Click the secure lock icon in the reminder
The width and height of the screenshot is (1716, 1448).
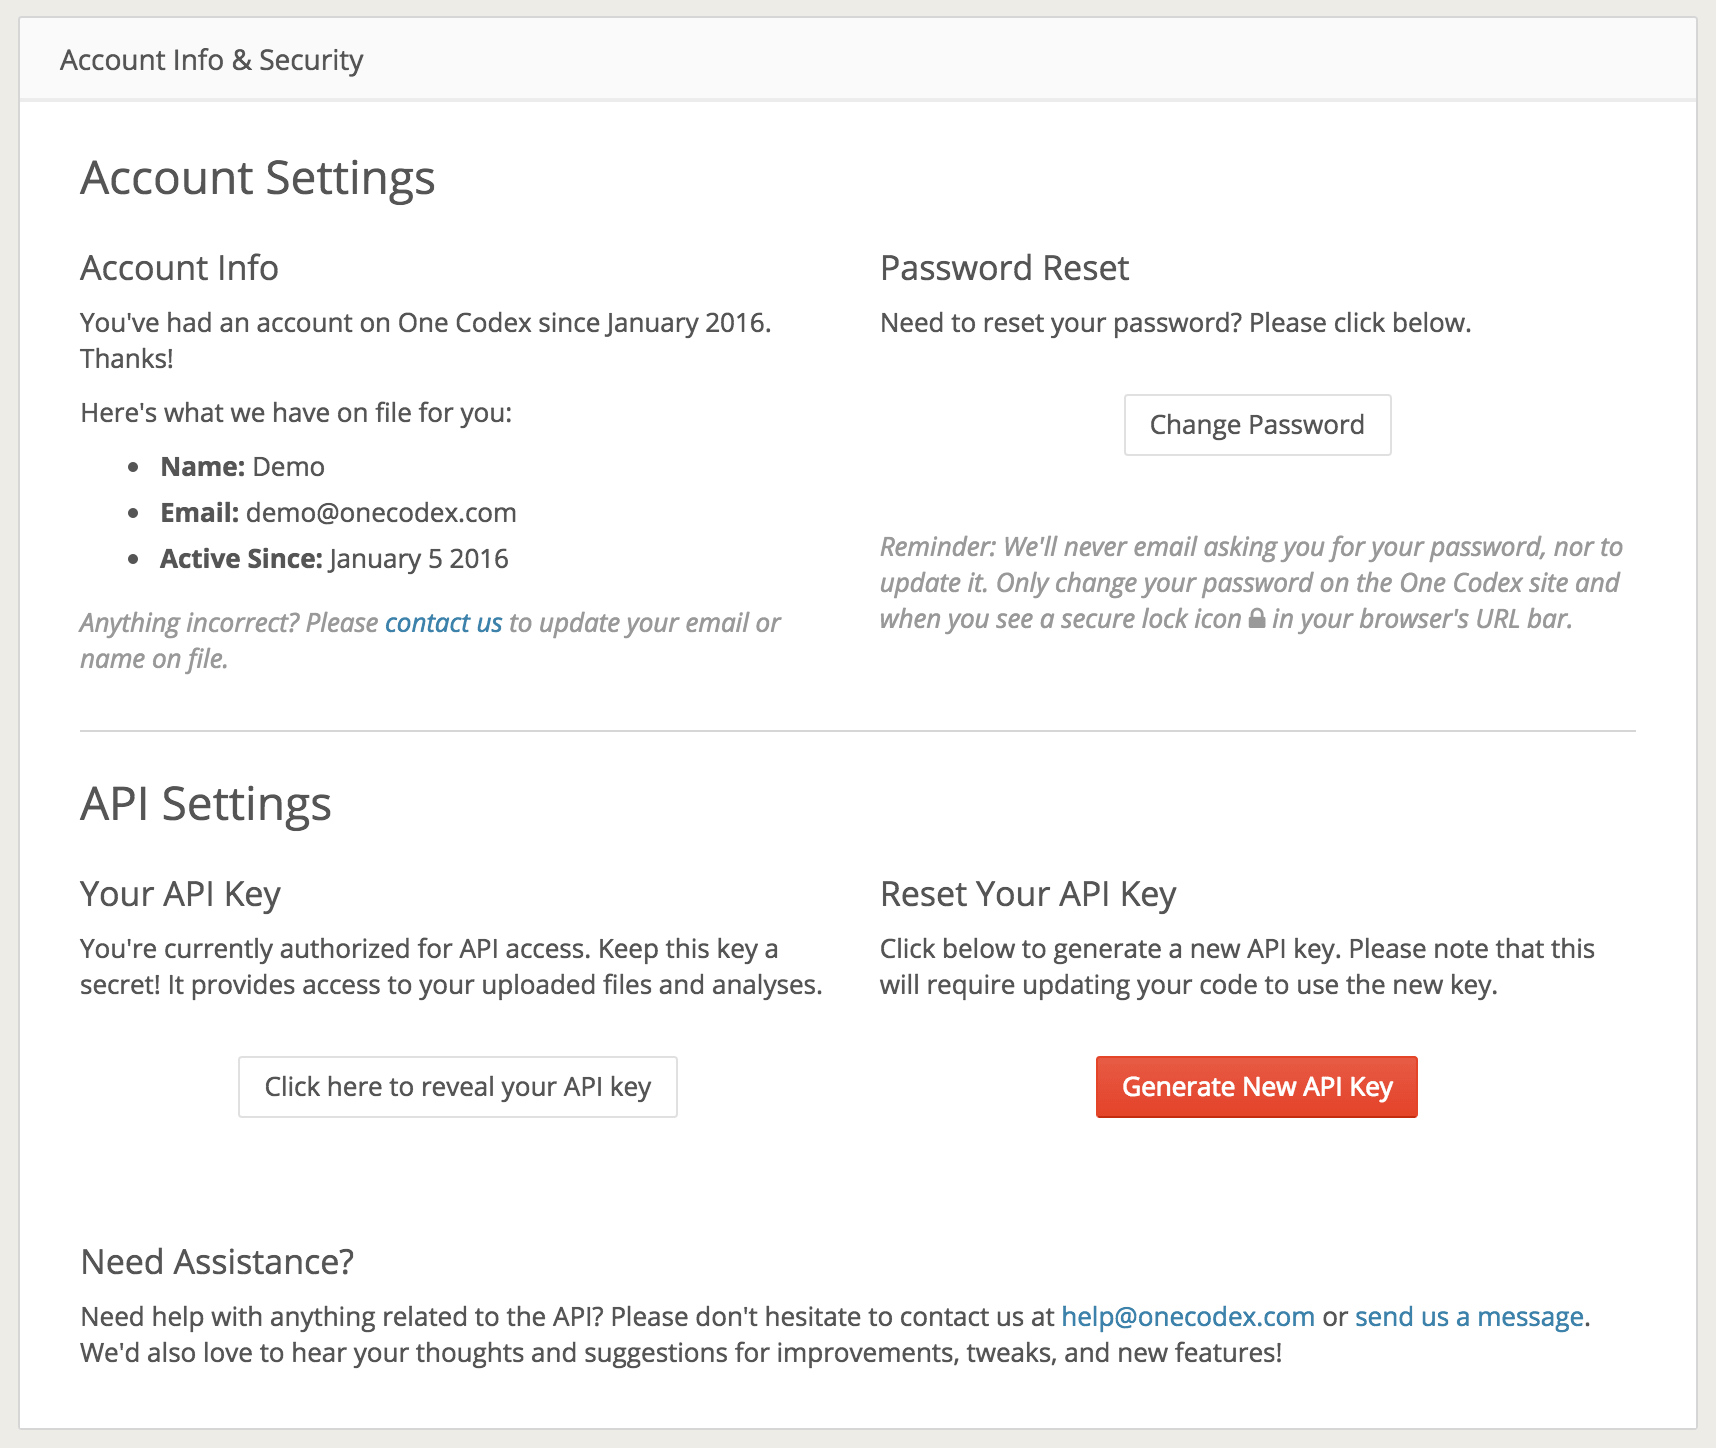pos(1257,619)
